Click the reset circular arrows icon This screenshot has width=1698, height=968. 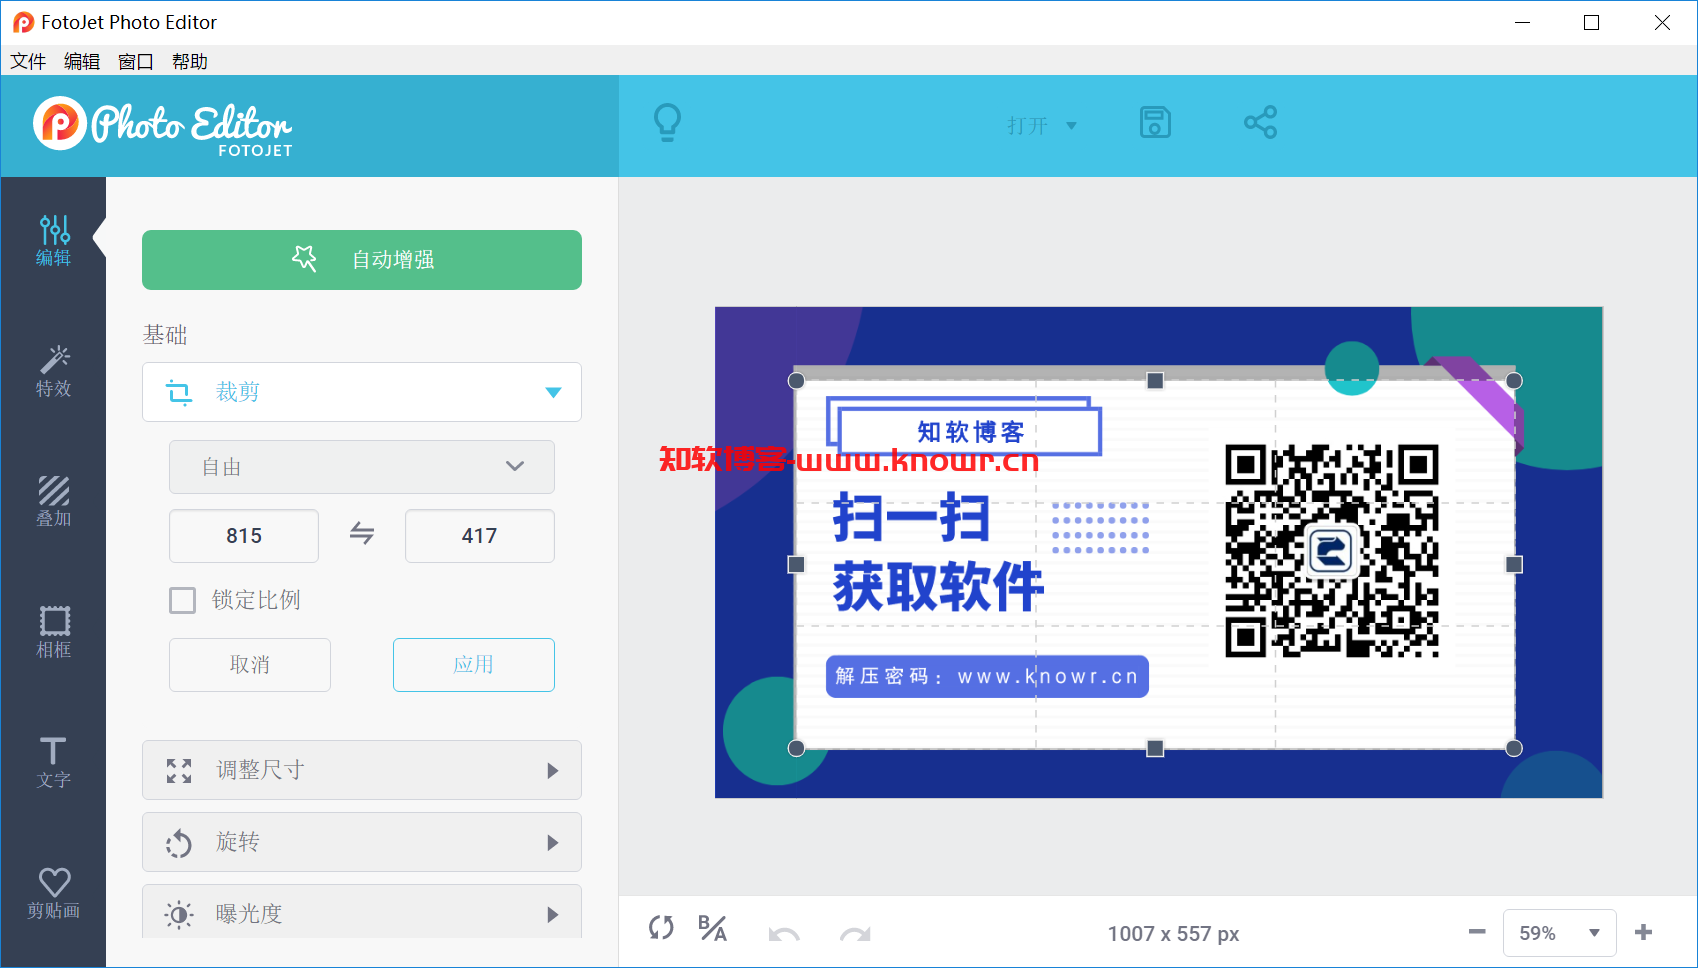coord(661,928)
